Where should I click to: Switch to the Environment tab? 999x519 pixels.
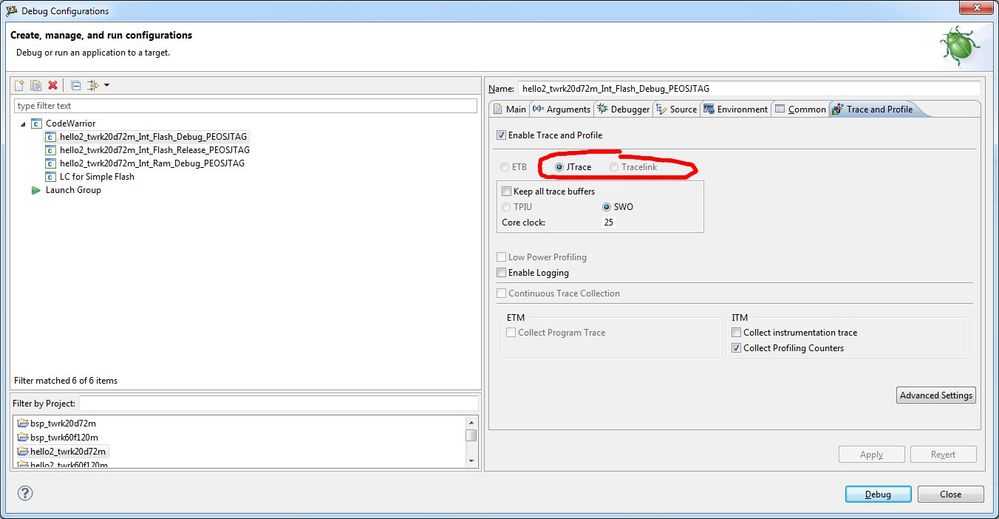[736, 110]
